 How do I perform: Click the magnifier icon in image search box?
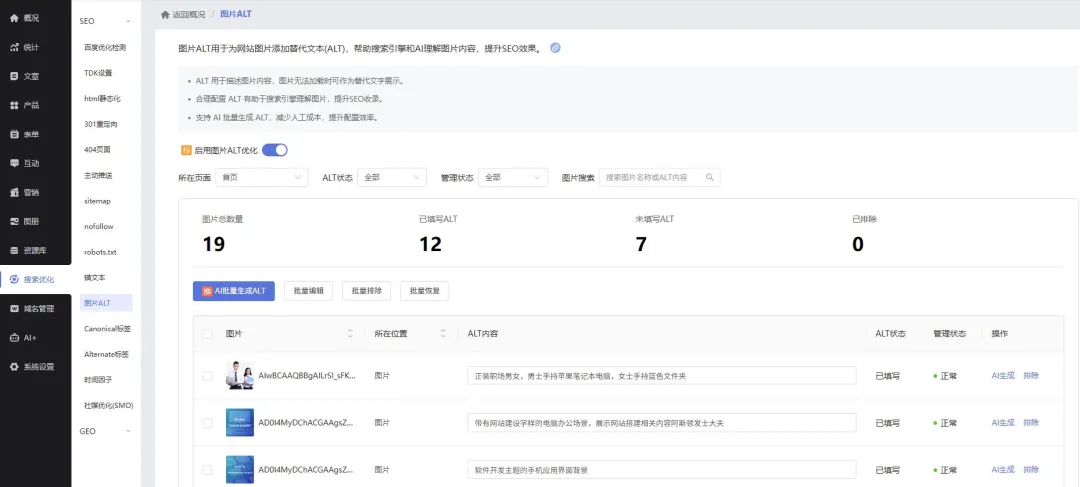(710, 178)
